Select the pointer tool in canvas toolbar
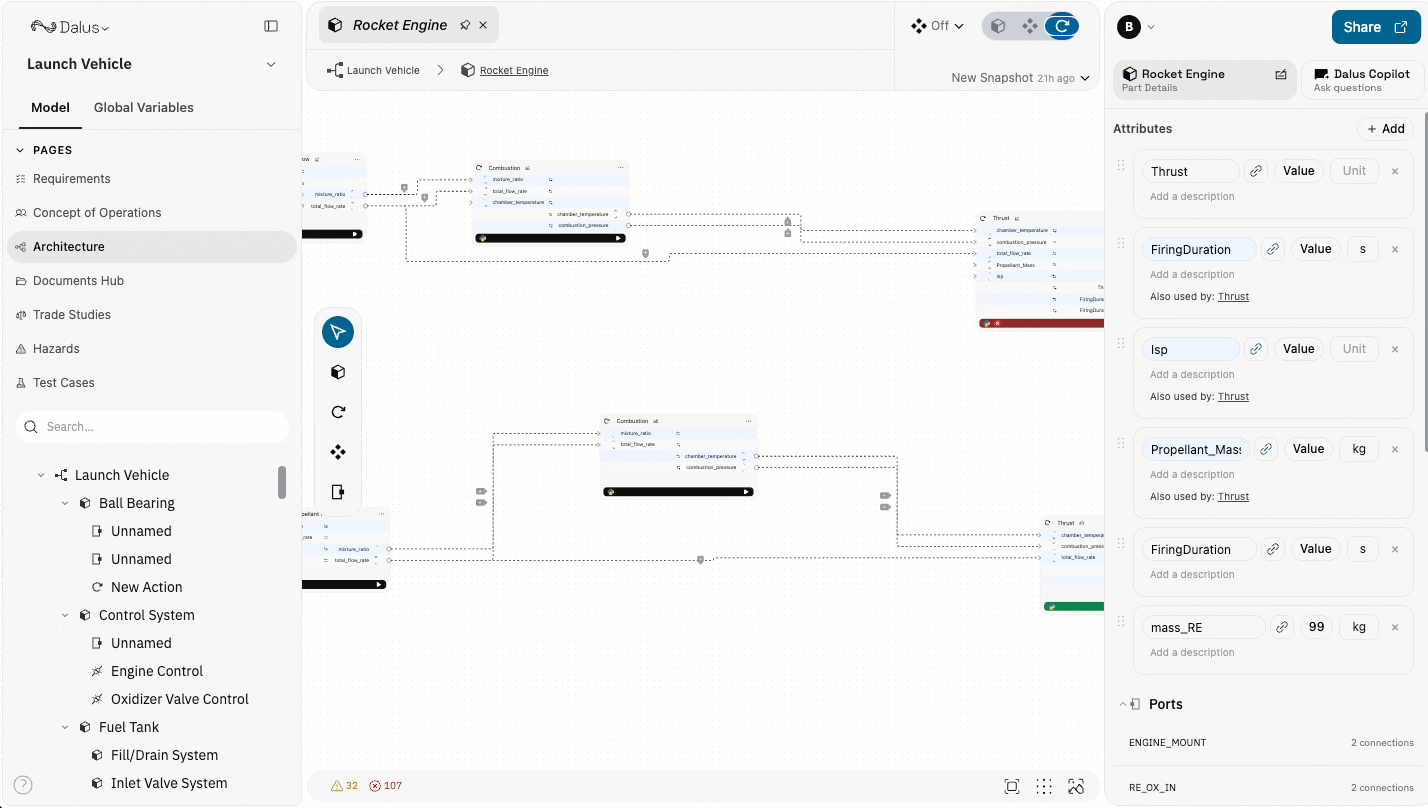The width and height of the screenshot is (1428, 808). point(338,332)
